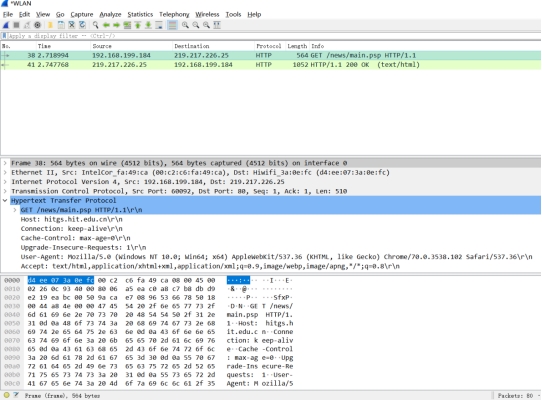Select the Host: hitgs.hit.edu.cn field
This screenshot has width=542, height=400.
pos(72,219)
